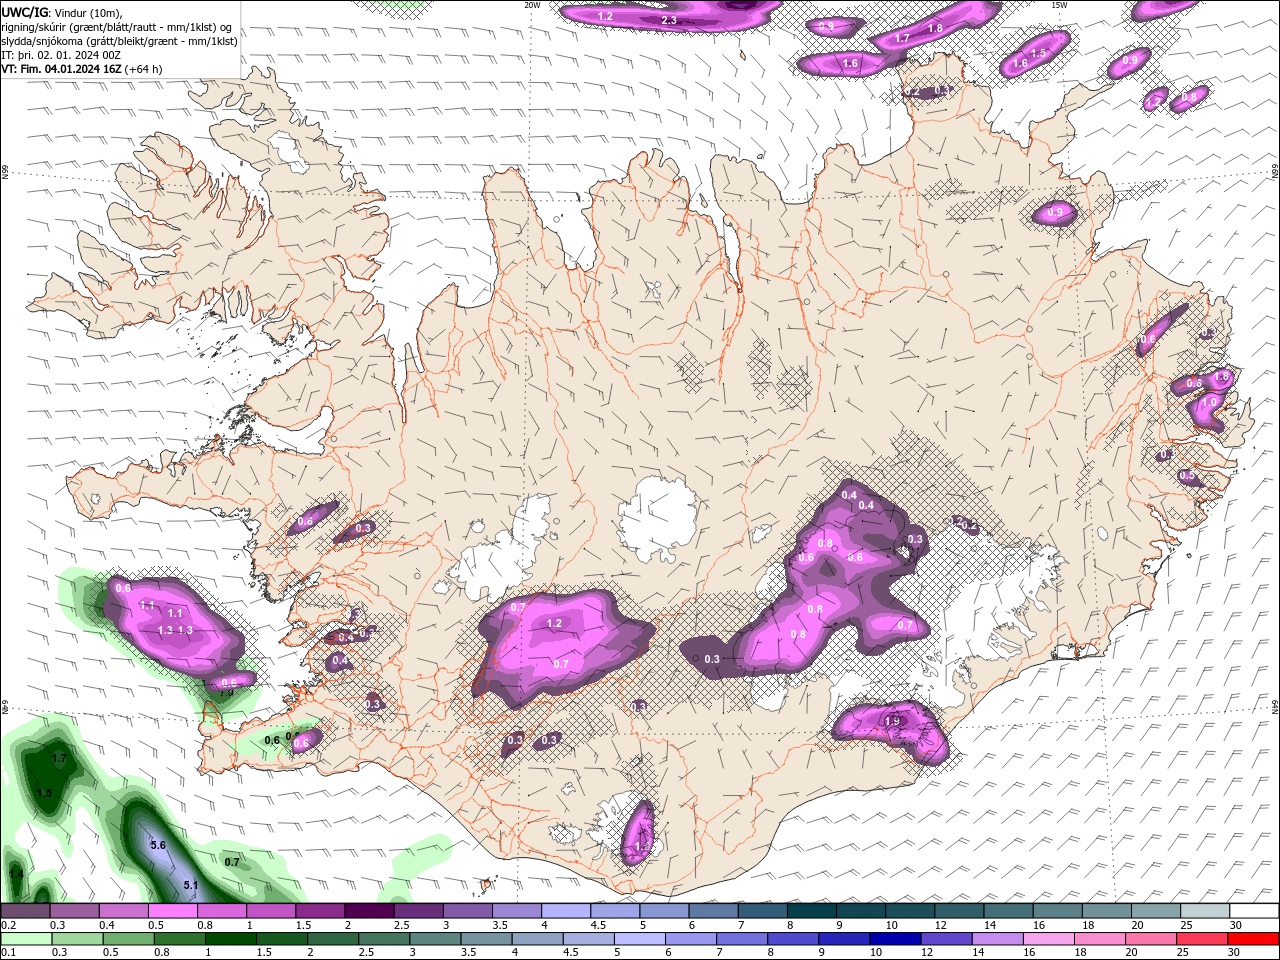
Task: Pick the deep blue 10 rain legend swatch
Action: click(895, 939)
